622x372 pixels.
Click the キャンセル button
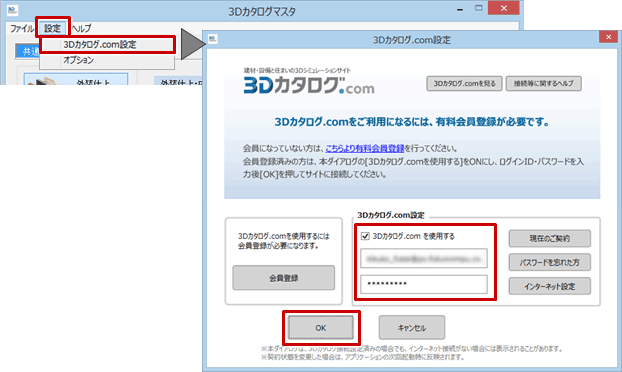pos(412,328)
